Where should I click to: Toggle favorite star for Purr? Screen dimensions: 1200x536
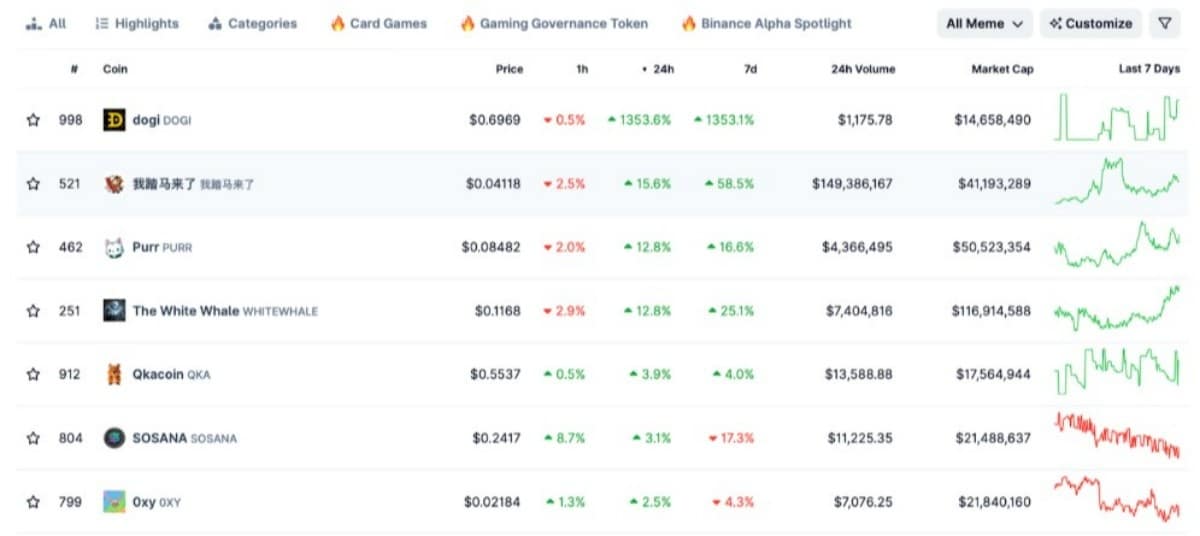coord(33,247)
